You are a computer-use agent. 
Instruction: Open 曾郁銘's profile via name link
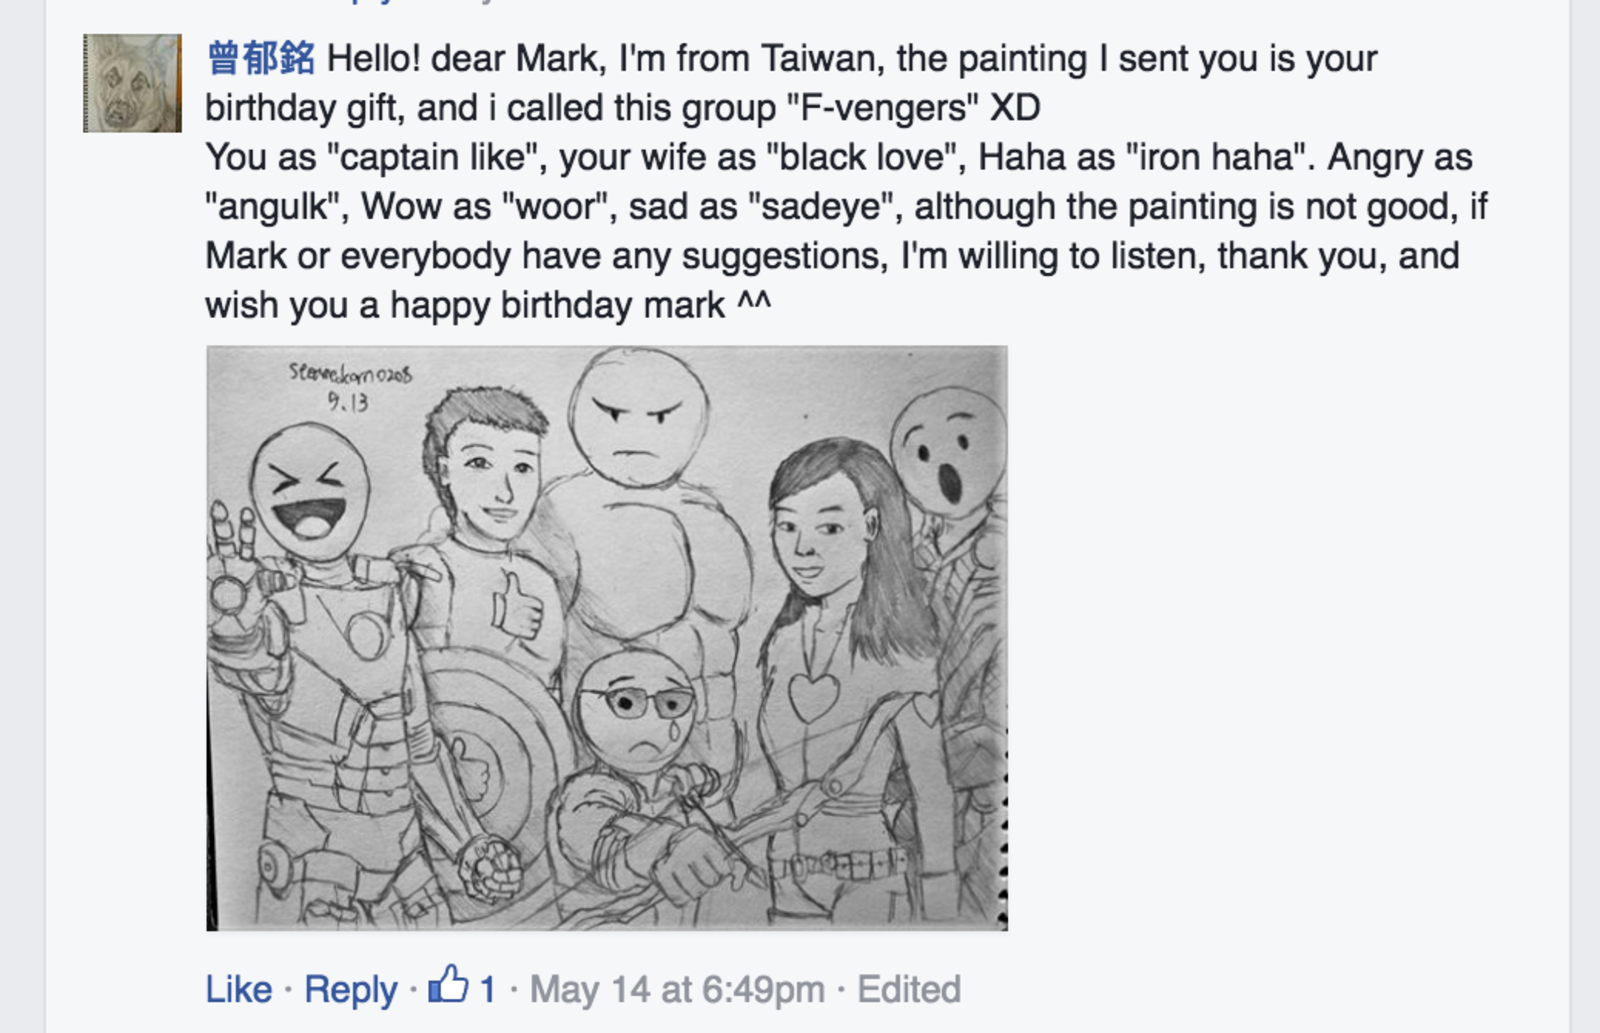[260, 59]
